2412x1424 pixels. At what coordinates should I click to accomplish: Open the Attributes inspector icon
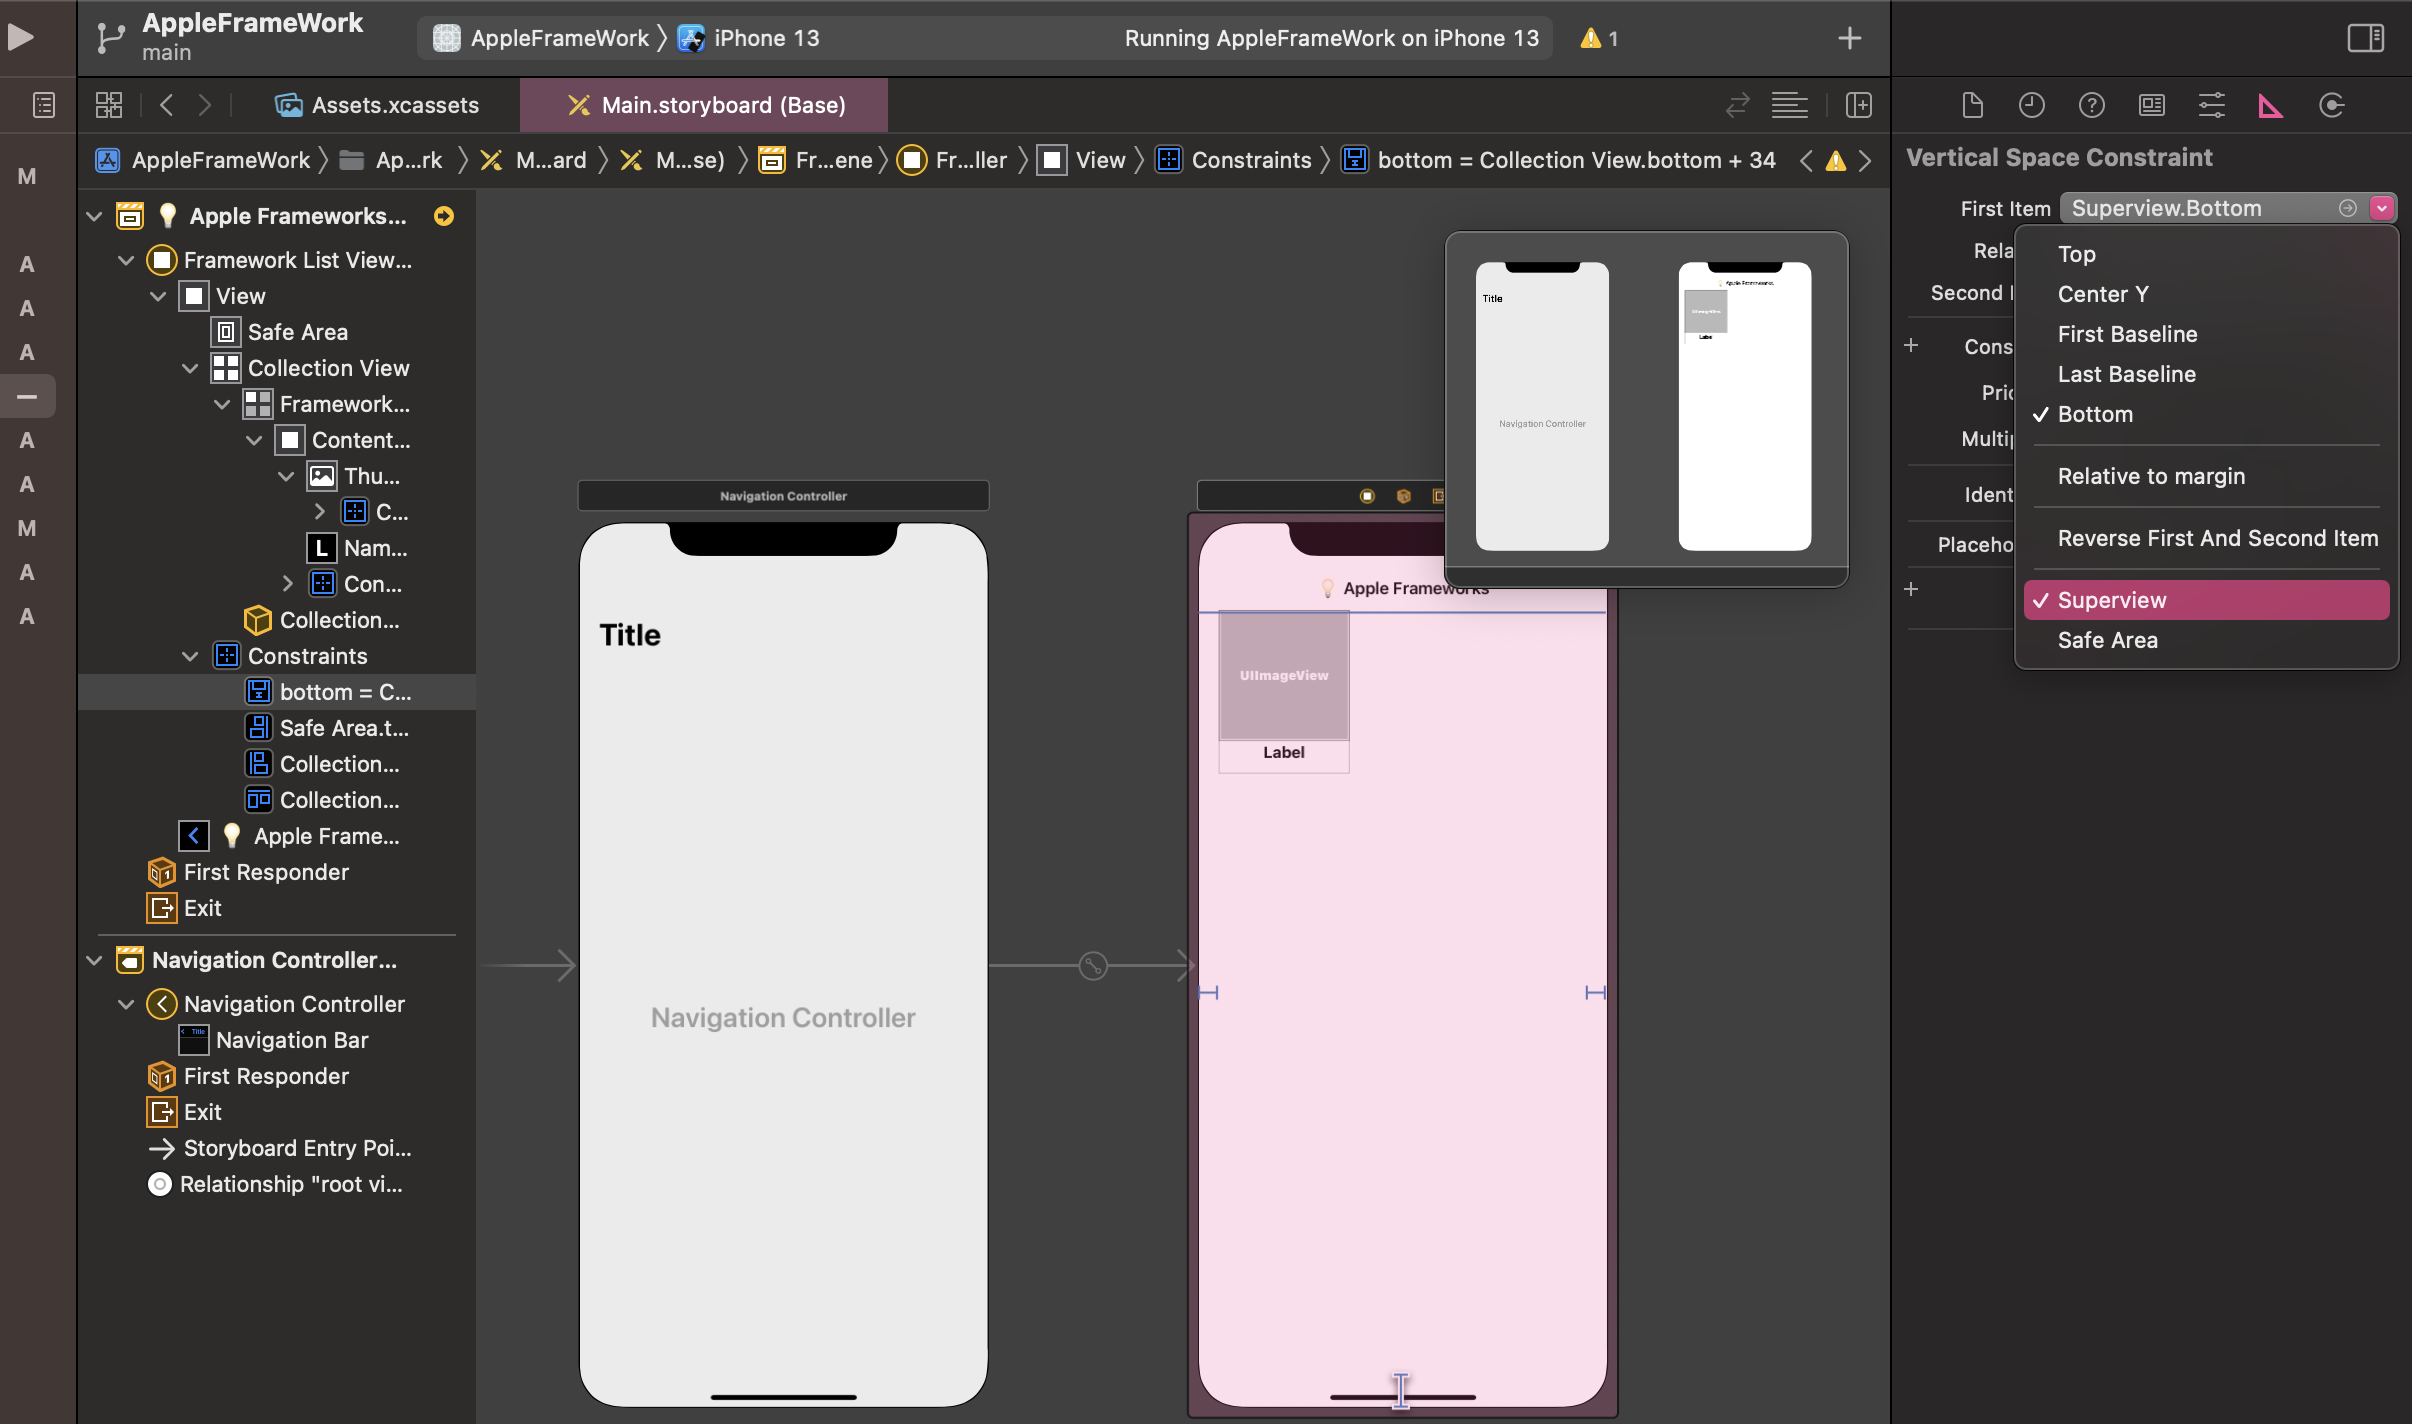[x=2211, y=105]
